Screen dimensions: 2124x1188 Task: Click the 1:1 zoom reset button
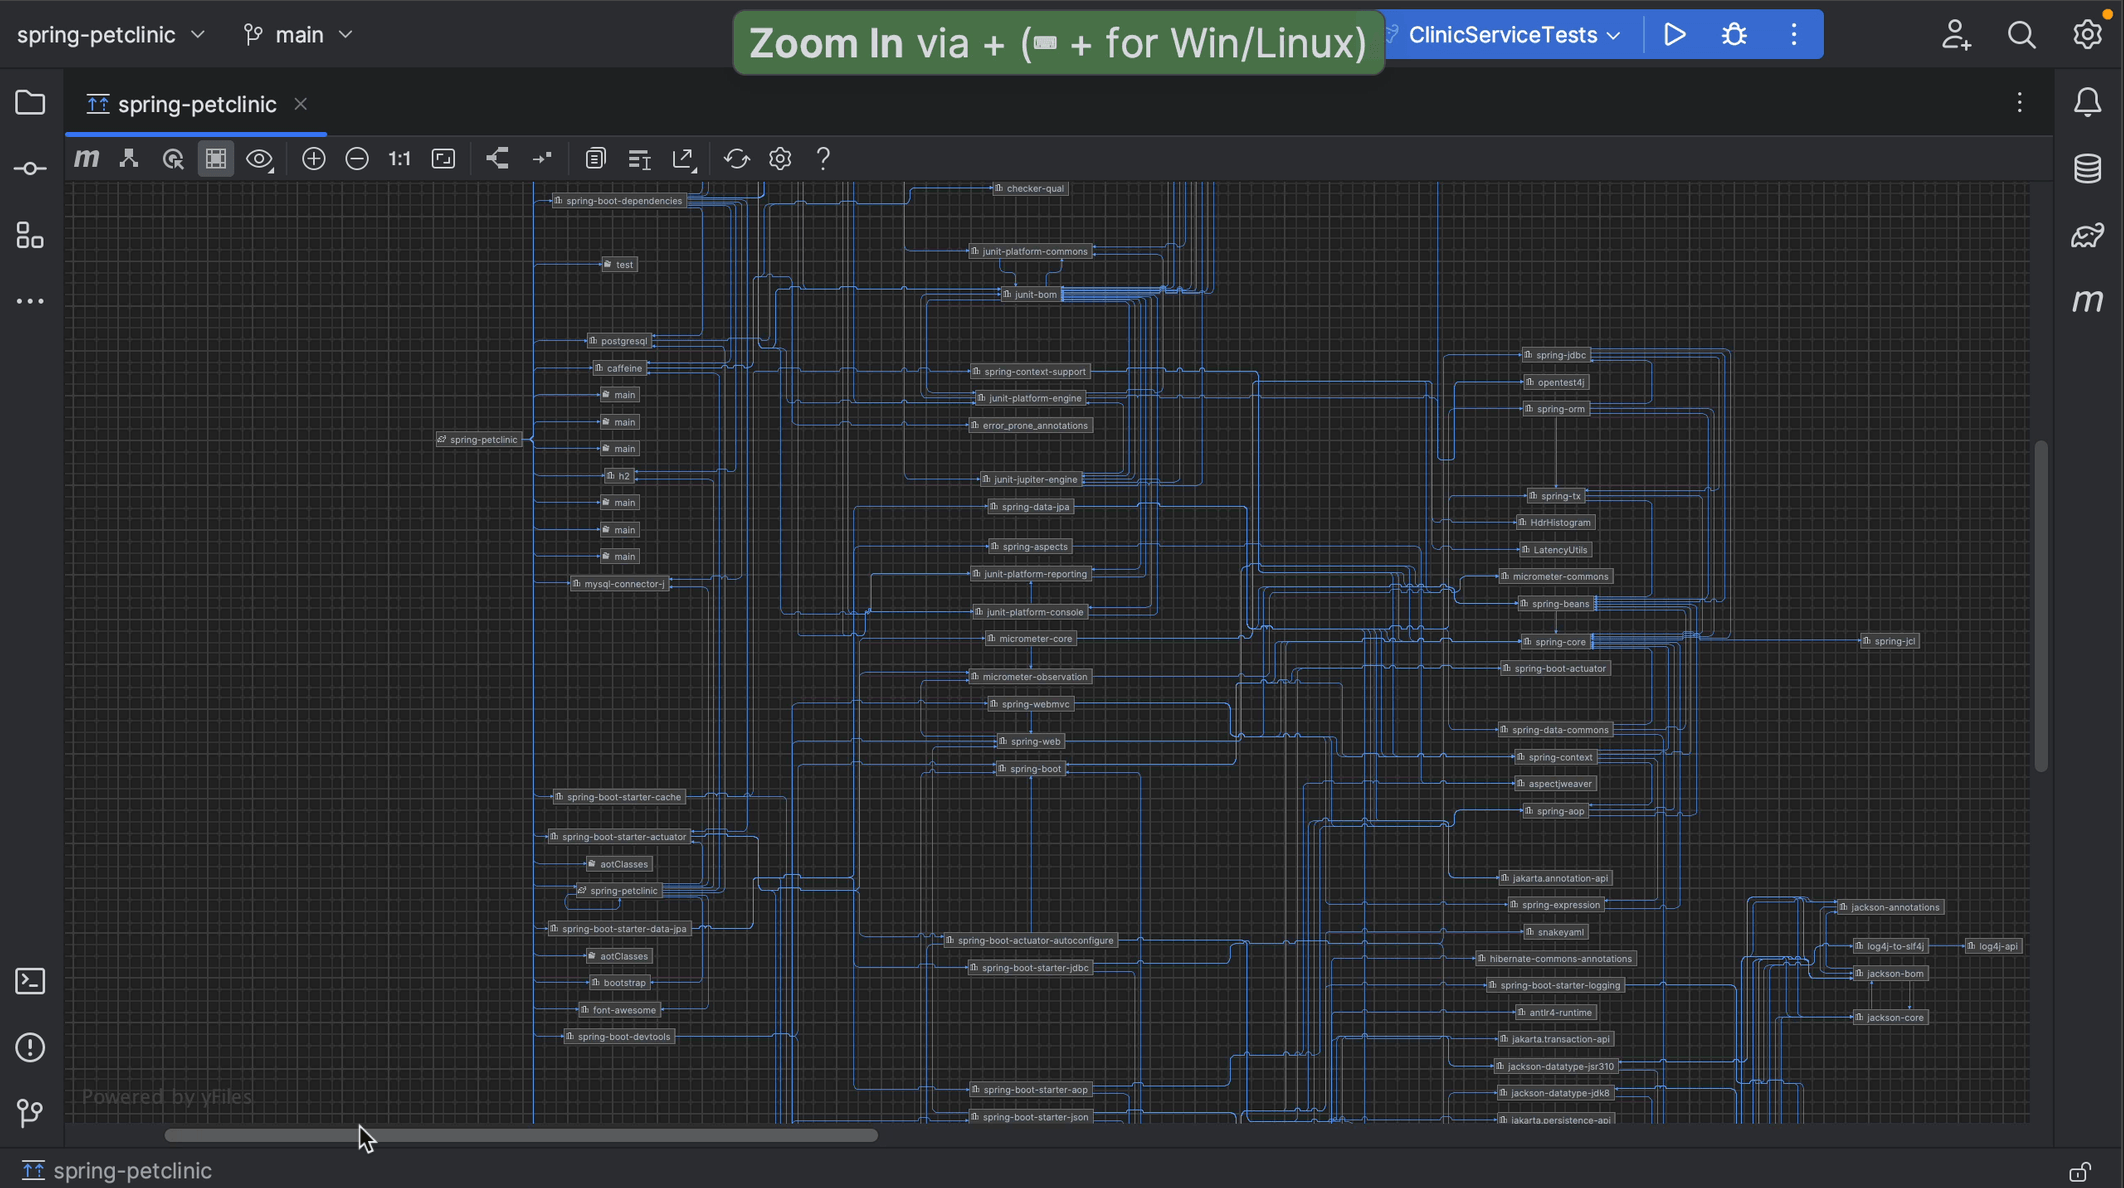pos(398,158)
